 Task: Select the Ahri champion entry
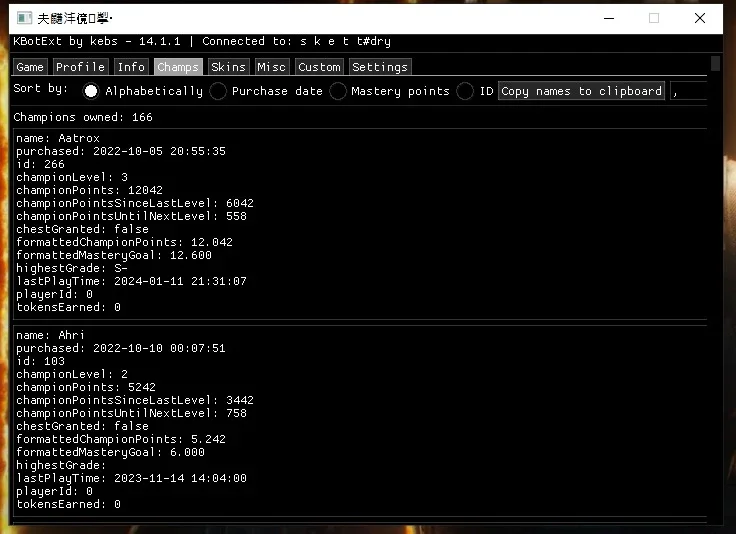coord(360,421)
